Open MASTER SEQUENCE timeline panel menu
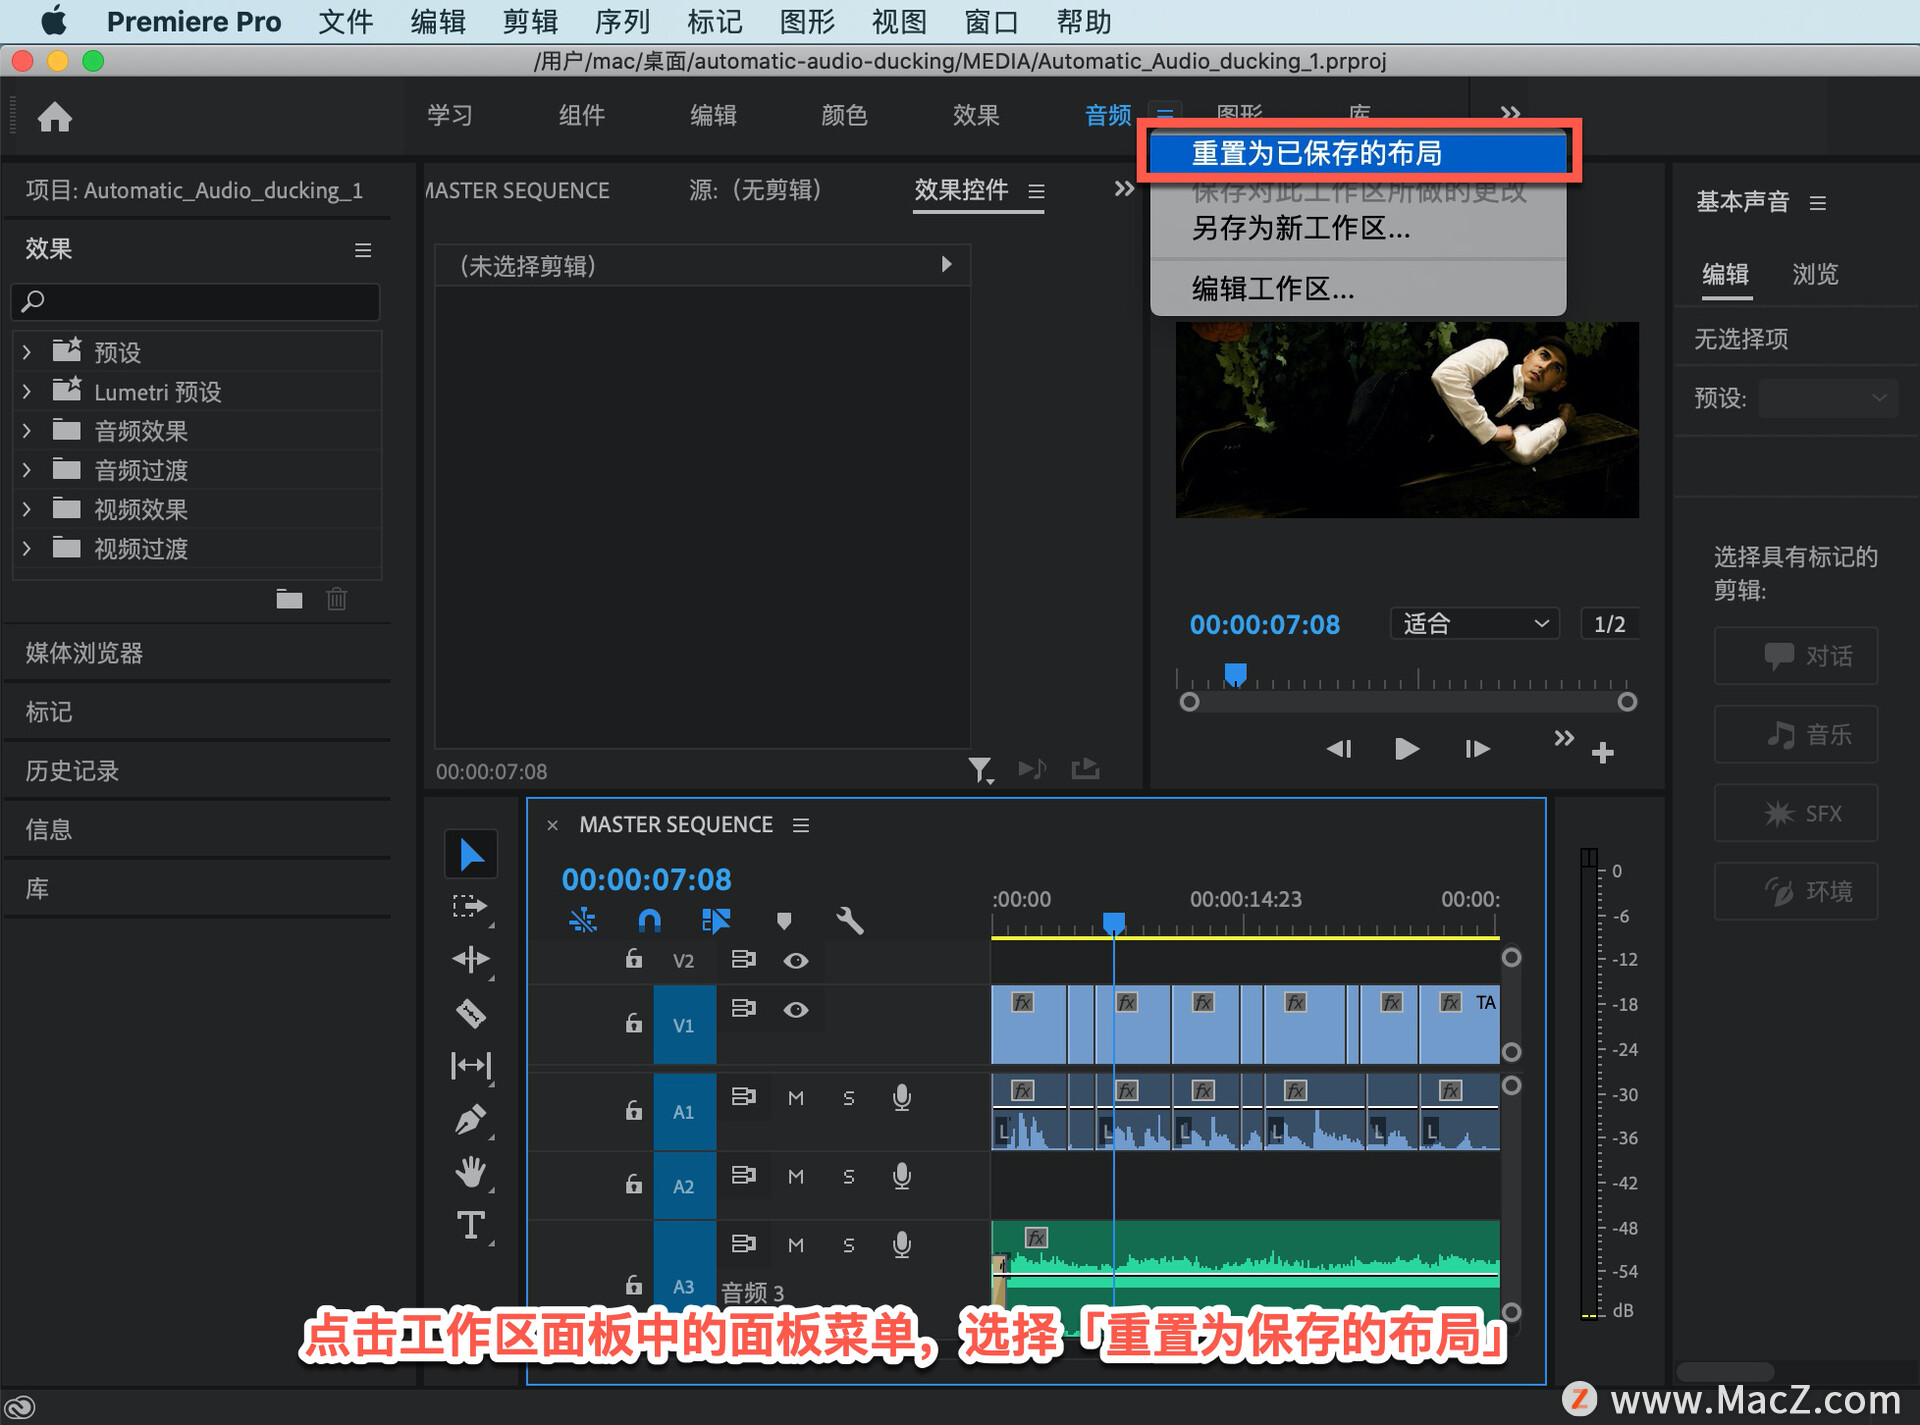The width and height of the screenshot is (1920, 1425). click(801, 825)
